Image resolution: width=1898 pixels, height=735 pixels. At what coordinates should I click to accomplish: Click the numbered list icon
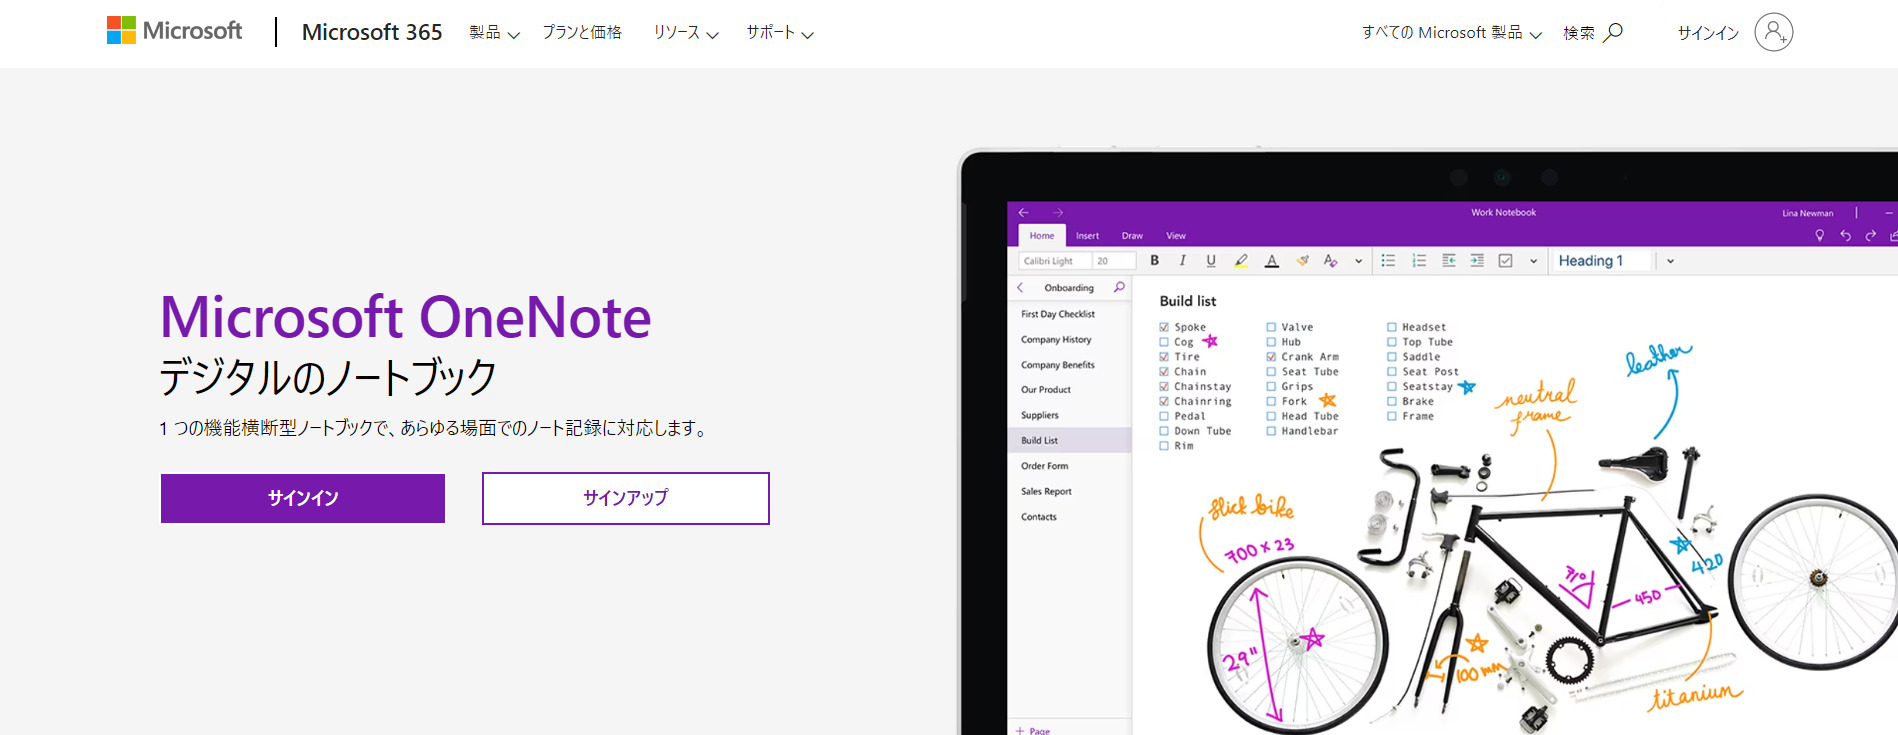(1418, 260)
